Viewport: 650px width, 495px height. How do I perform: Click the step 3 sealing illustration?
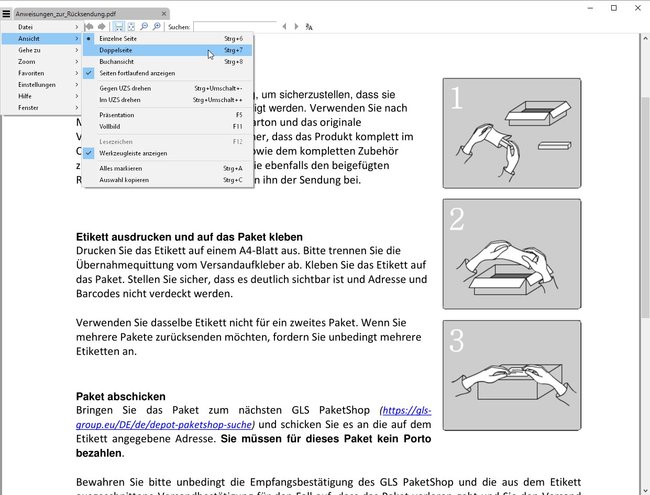pyautogui.click(x=512, y=375)
